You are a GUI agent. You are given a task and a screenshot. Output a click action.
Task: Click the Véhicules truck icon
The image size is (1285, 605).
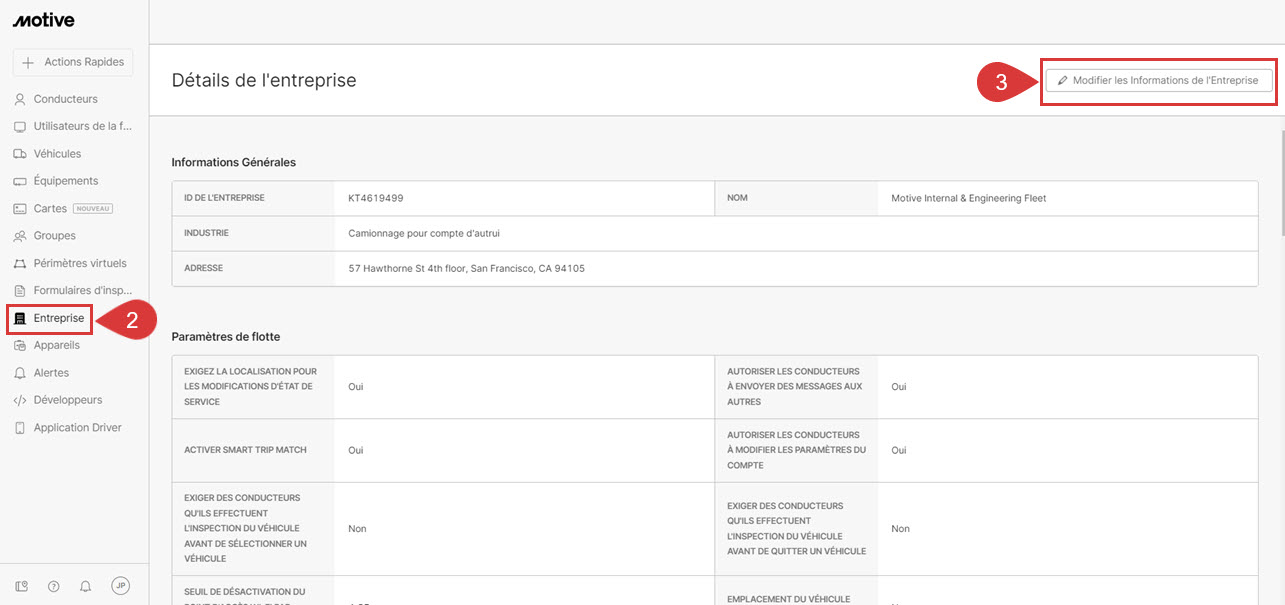tap(20, 154)
